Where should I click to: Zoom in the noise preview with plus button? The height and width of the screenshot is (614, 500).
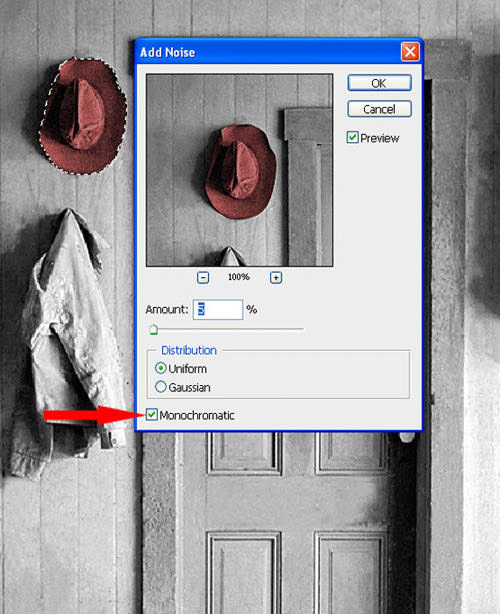[276, 278]
